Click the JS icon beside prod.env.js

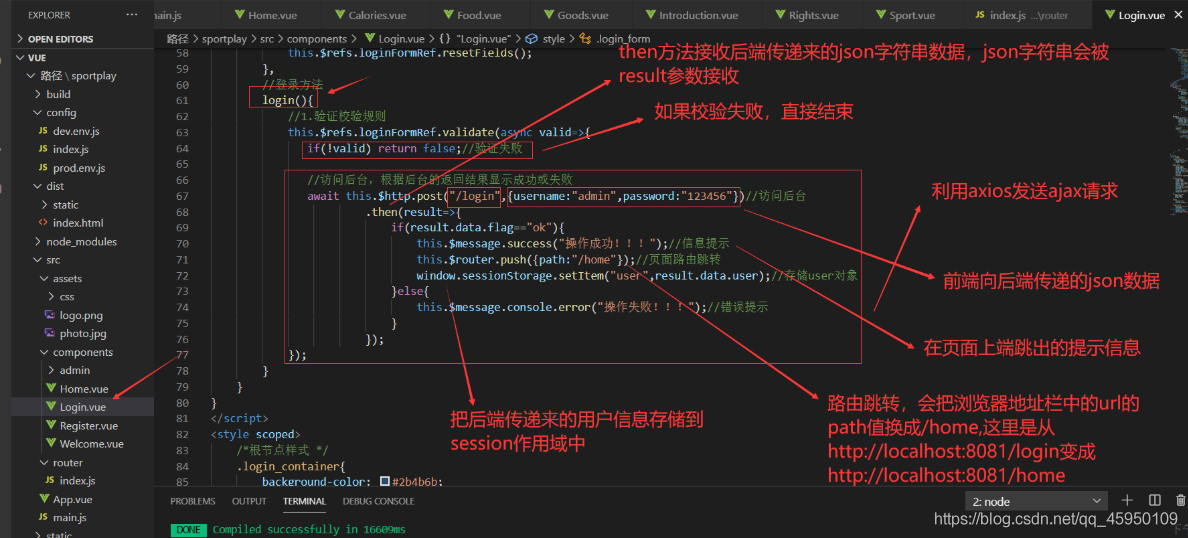[43, 167]
